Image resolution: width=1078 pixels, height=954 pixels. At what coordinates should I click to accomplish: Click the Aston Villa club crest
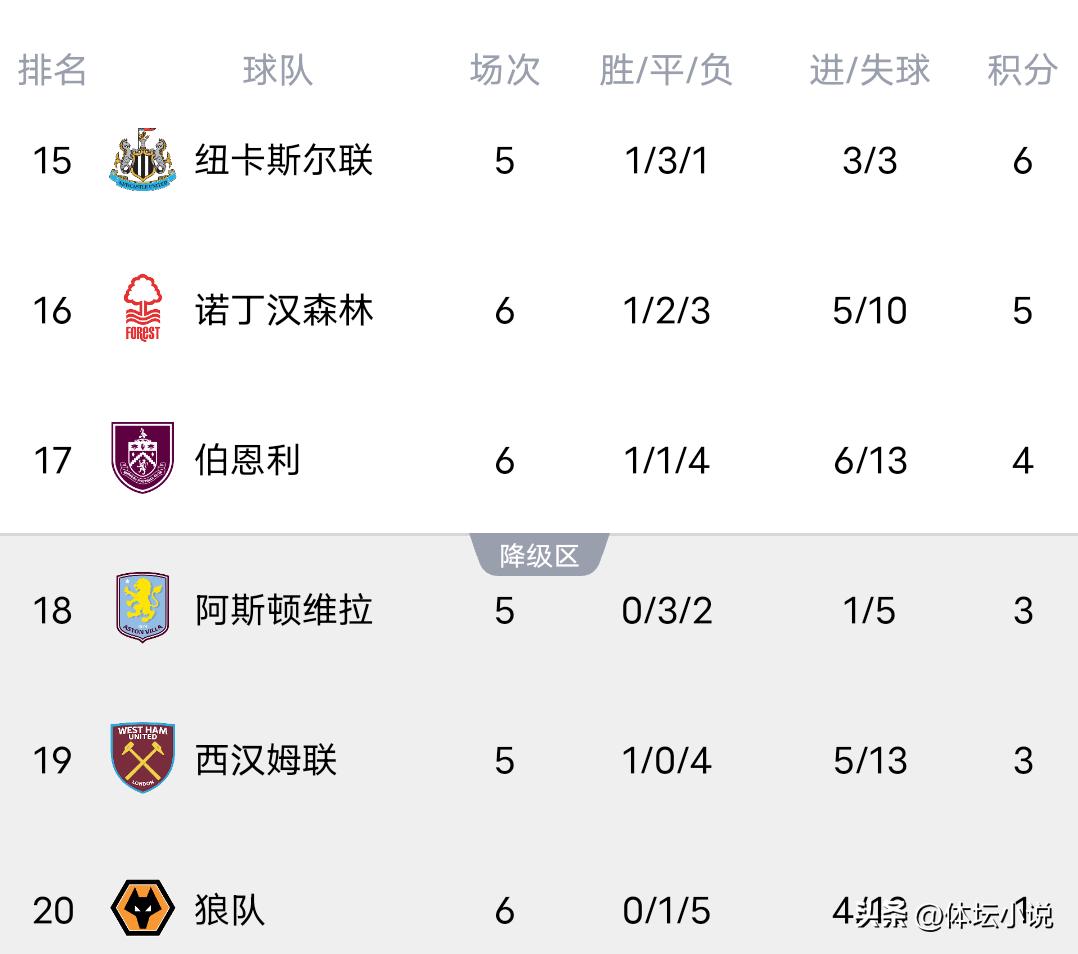click(x=142, y=608)
